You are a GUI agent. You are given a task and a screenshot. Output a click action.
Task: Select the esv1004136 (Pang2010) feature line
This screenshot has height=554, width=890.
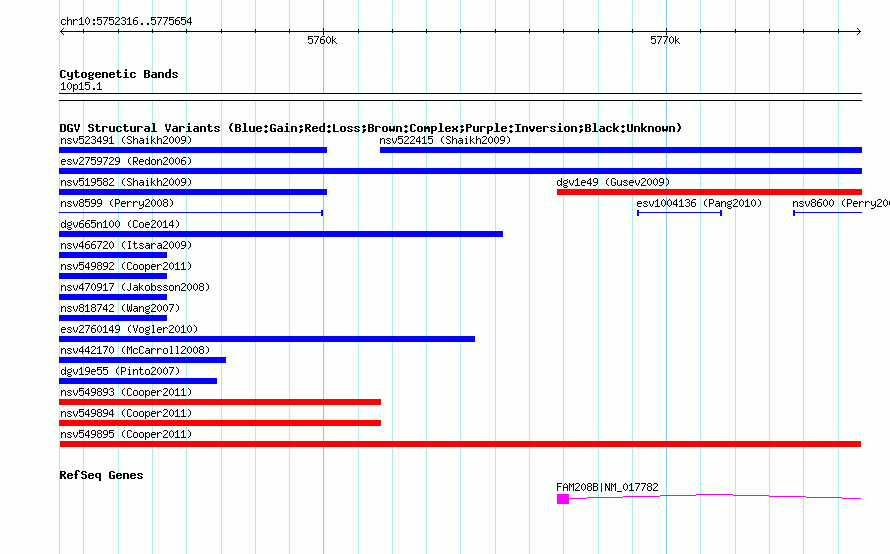tap(679, 213)
